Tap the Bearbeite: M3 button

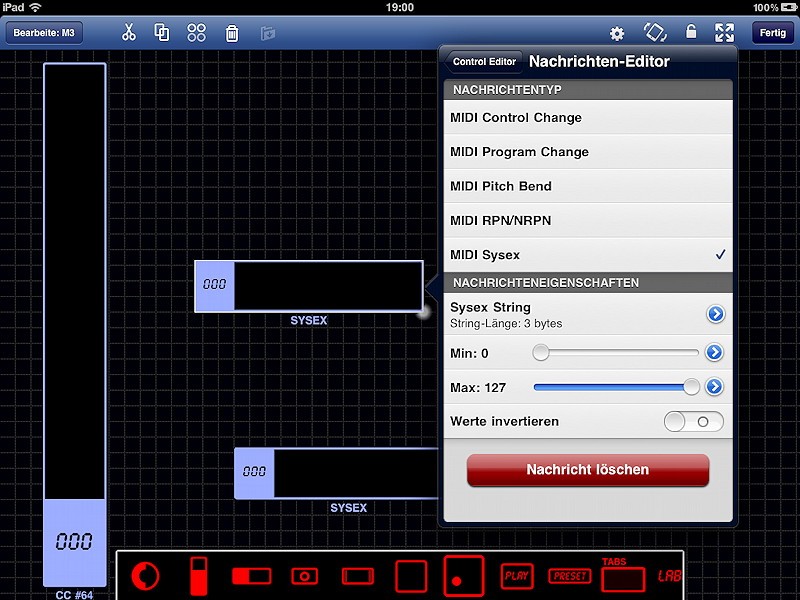(x=44, y=33)
